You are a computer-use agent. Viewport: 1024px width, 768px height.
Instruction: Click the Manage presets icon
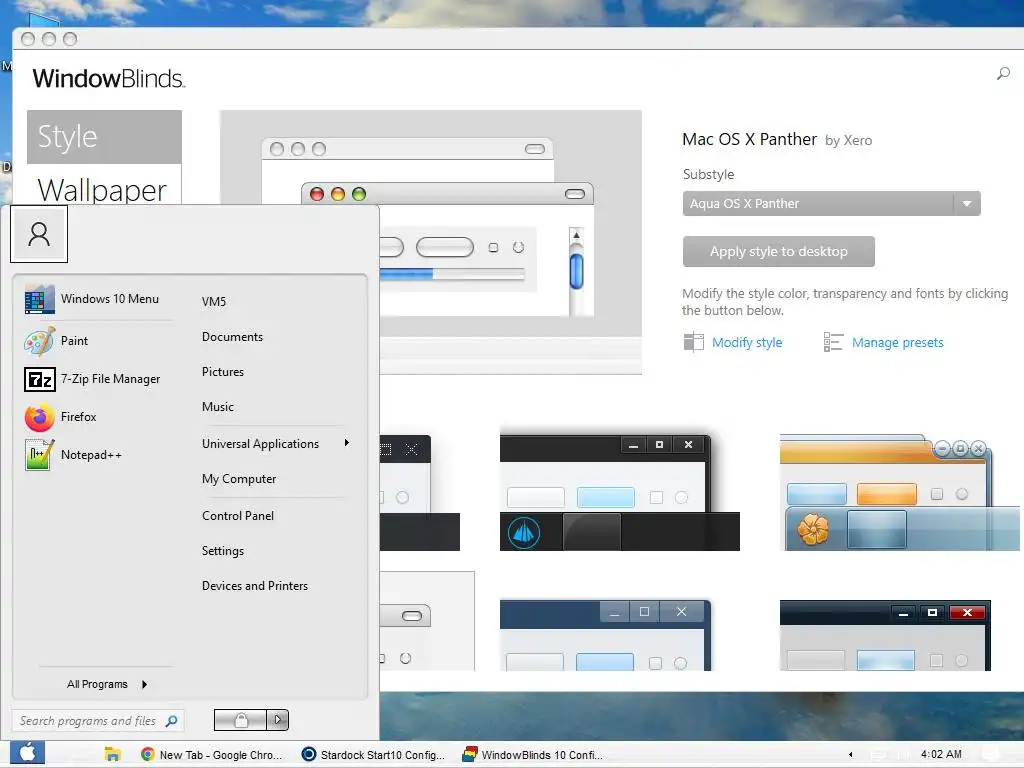tap(833, 342)
